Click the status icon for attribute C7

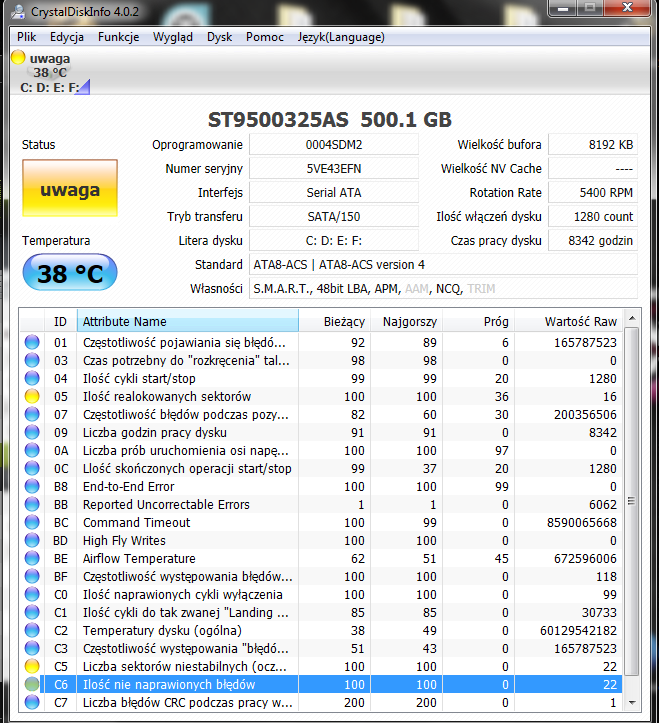[x=32, y=702]
